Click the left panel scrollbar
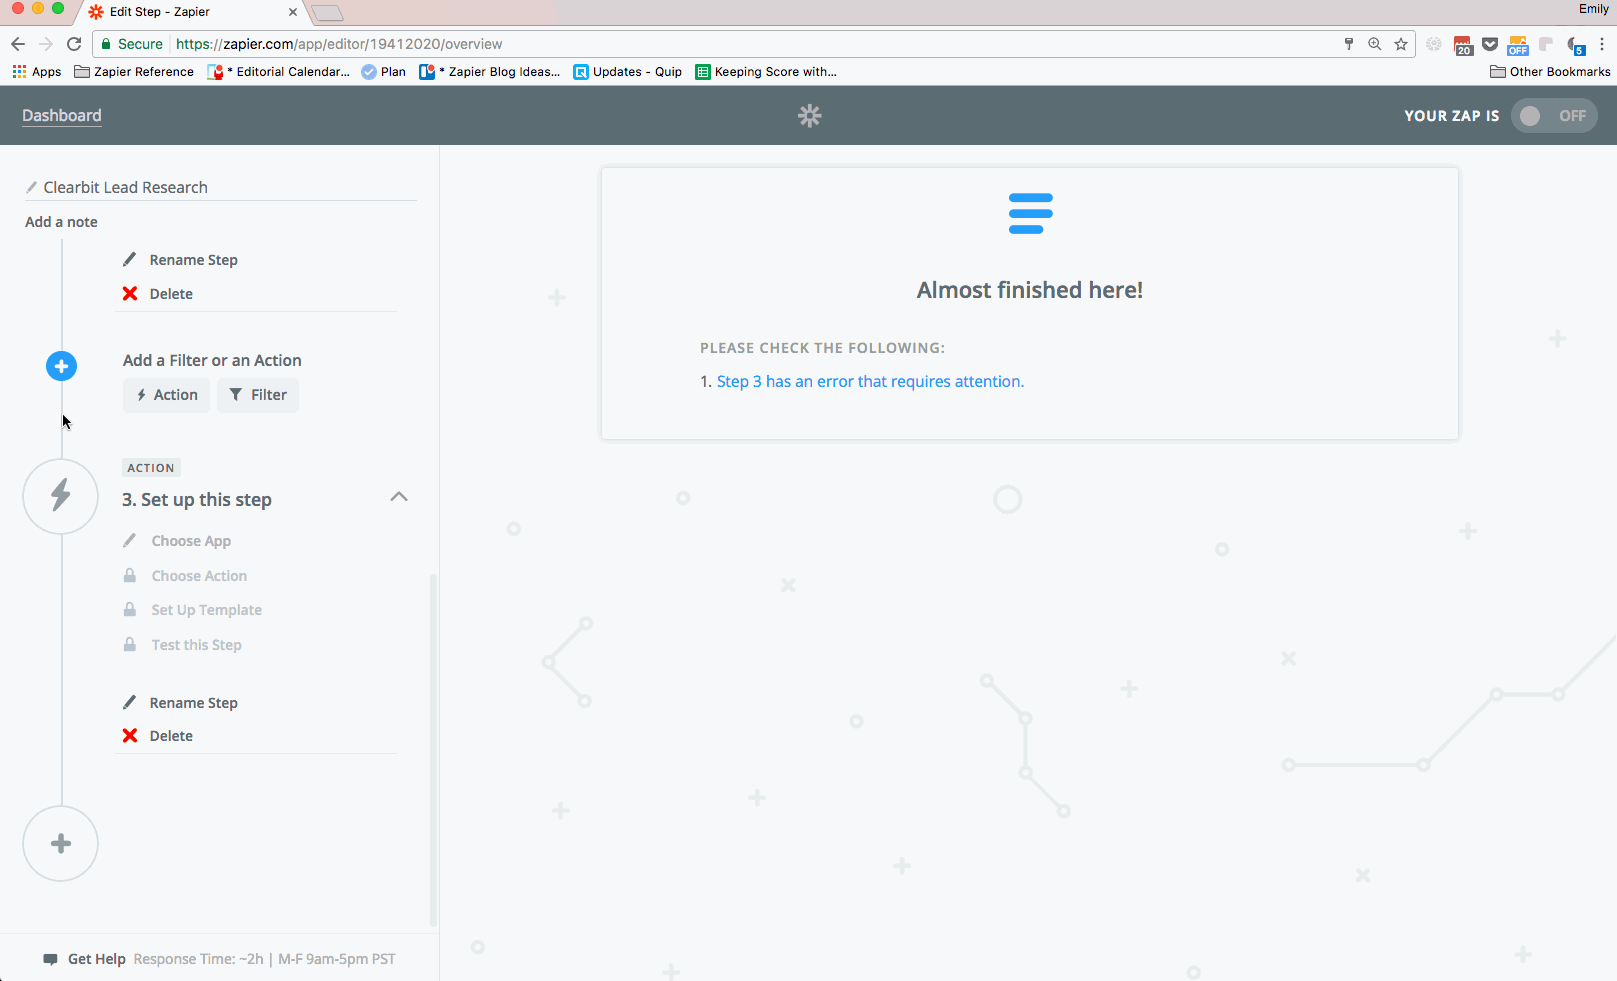This screenshot has width=1617, height=981. (x=433, y=750)
